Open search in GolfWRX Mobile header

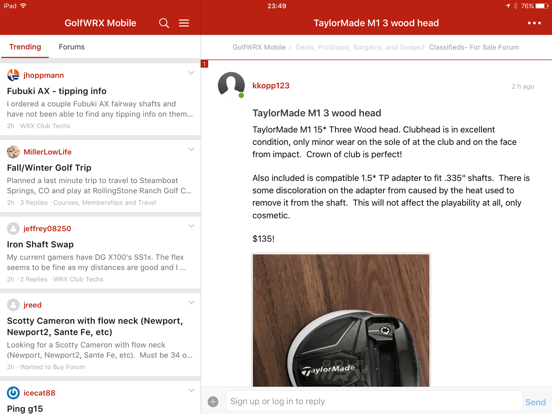pyautogui.click(x=164, y=23)
